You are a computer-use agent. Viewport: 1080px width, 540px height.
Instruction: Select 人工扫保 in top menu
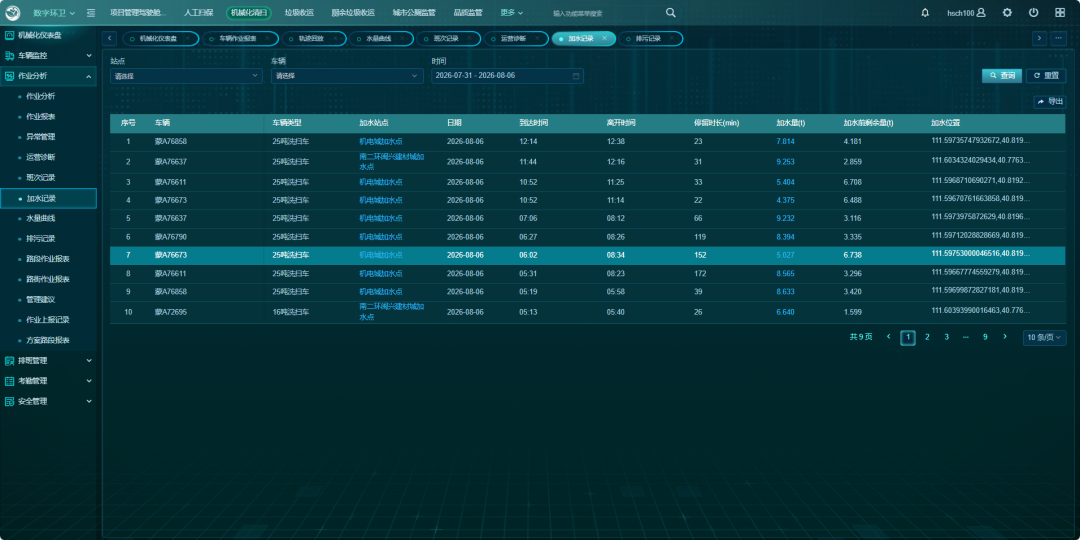tap(198, 12)
